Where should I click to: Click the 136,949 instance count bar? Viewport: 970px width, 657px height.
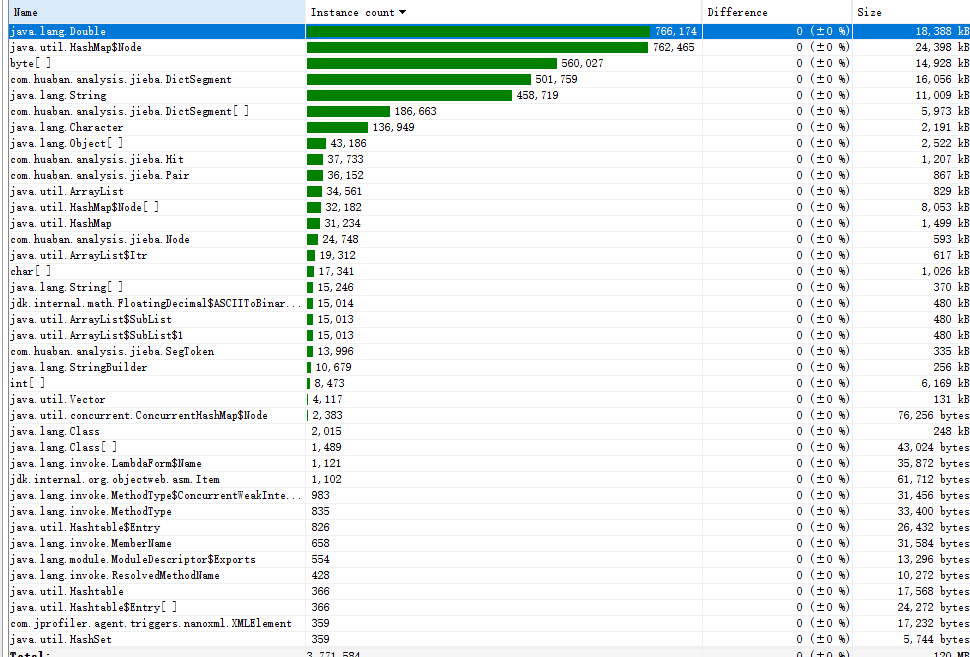(x=337, y=128)
